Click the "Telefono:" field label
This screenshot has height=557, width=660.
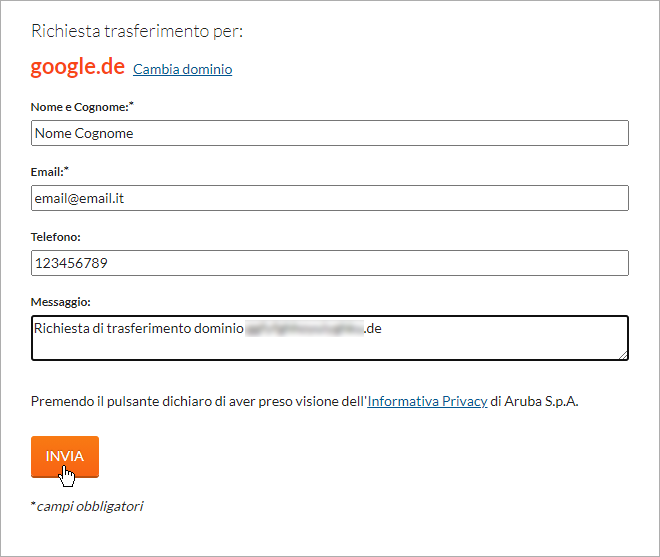coord(56,237)
